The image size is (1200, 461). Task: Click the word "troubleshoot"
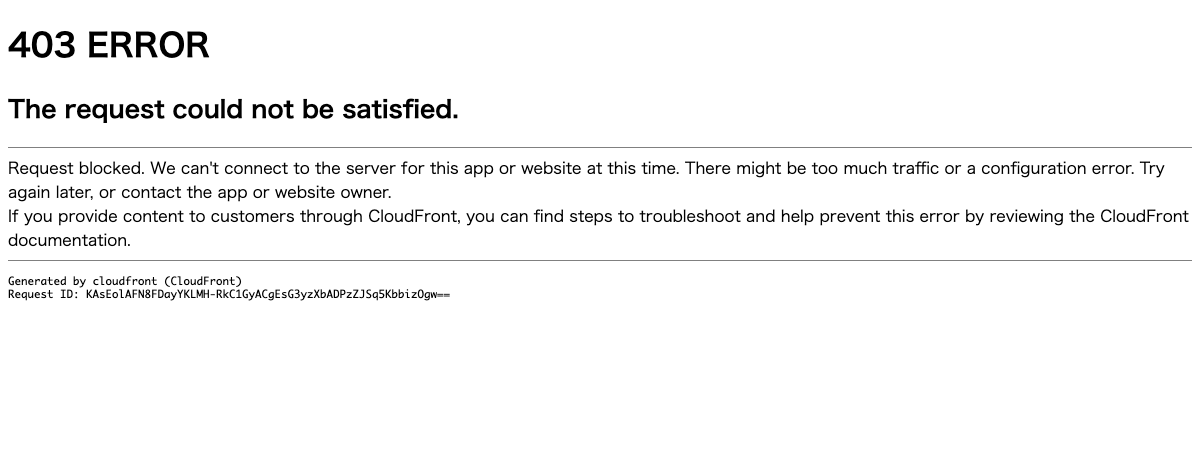tap(691, 216)
